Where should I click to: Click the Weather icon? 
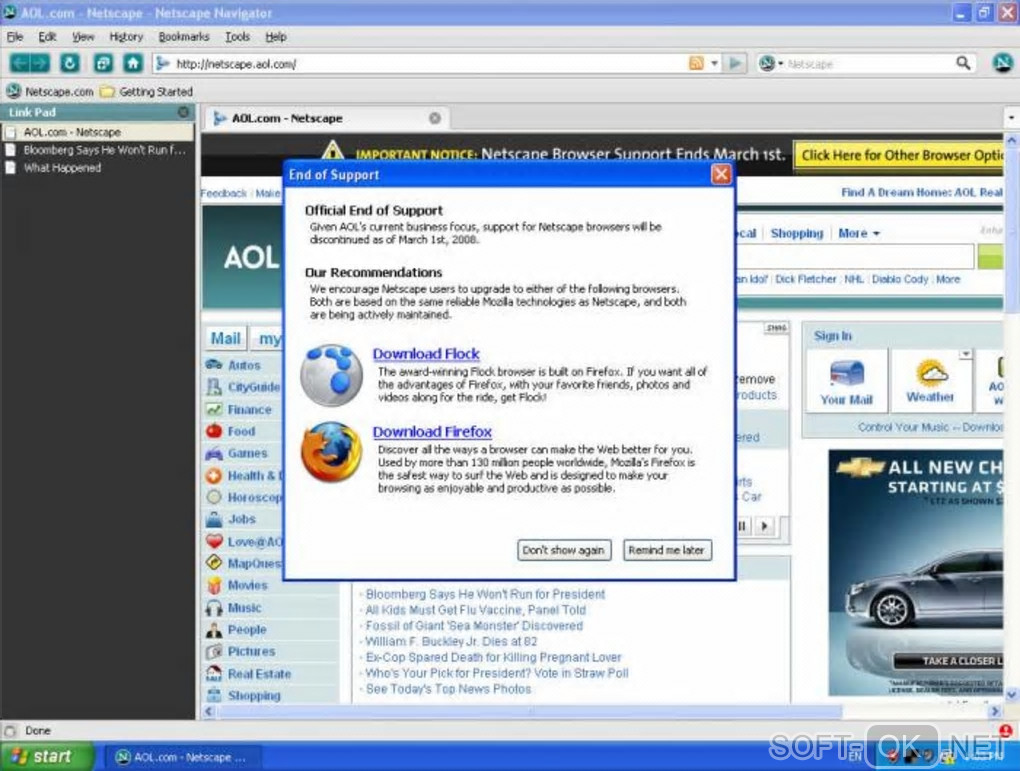tap(931, 373)
